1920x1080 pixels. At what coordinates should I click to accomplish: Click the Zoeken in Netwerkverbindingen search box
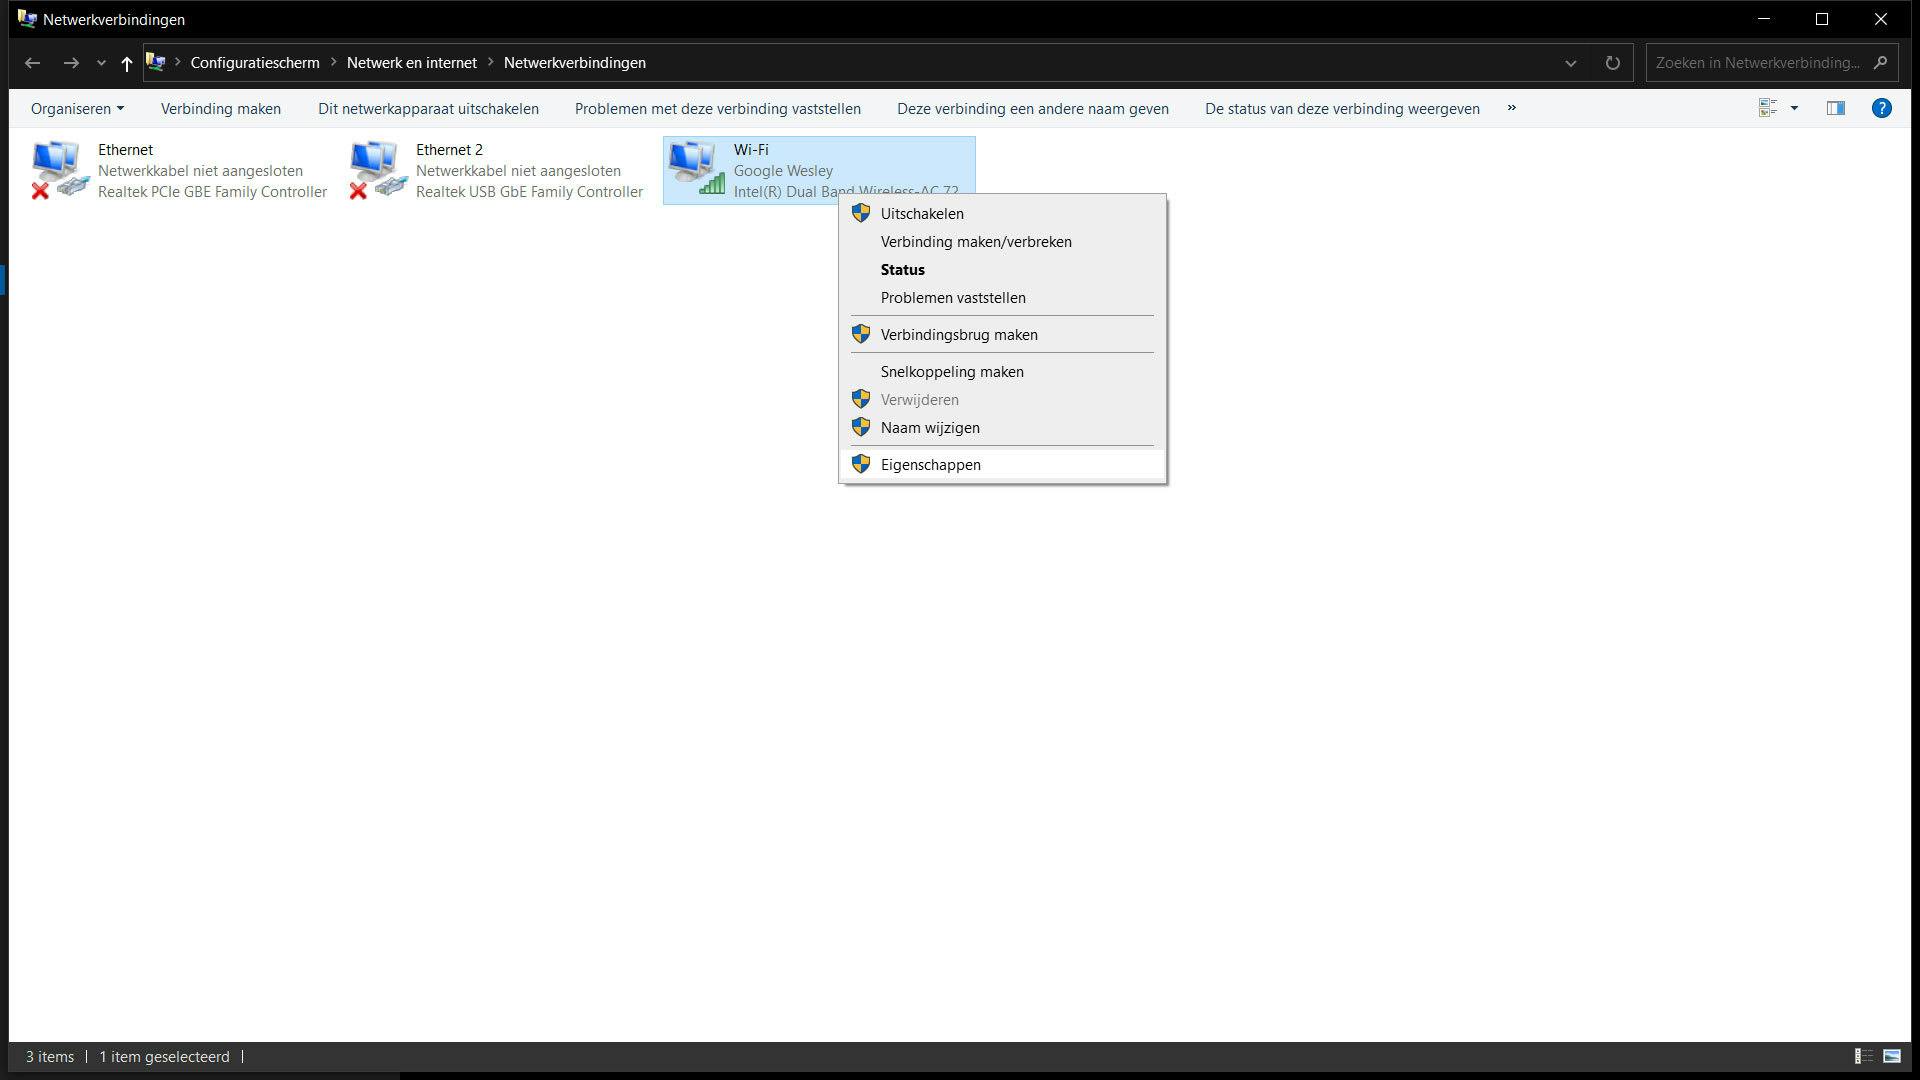point(1756,63)
